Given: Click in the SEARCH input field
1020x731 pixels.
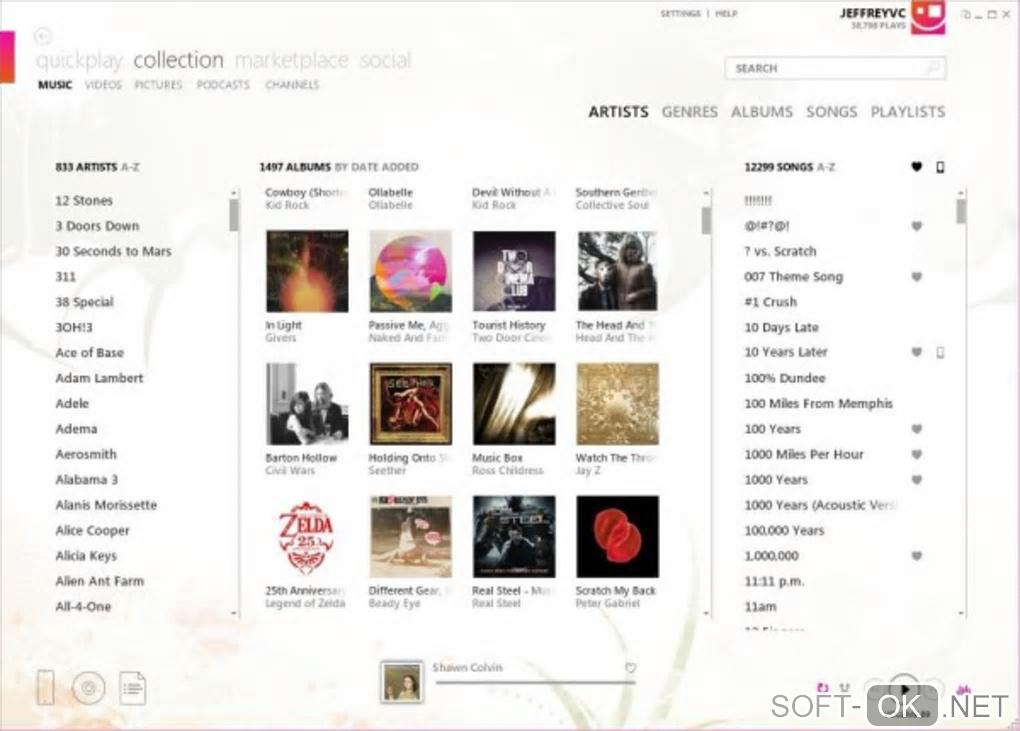Looking at the screenshot, I should 835,68.
